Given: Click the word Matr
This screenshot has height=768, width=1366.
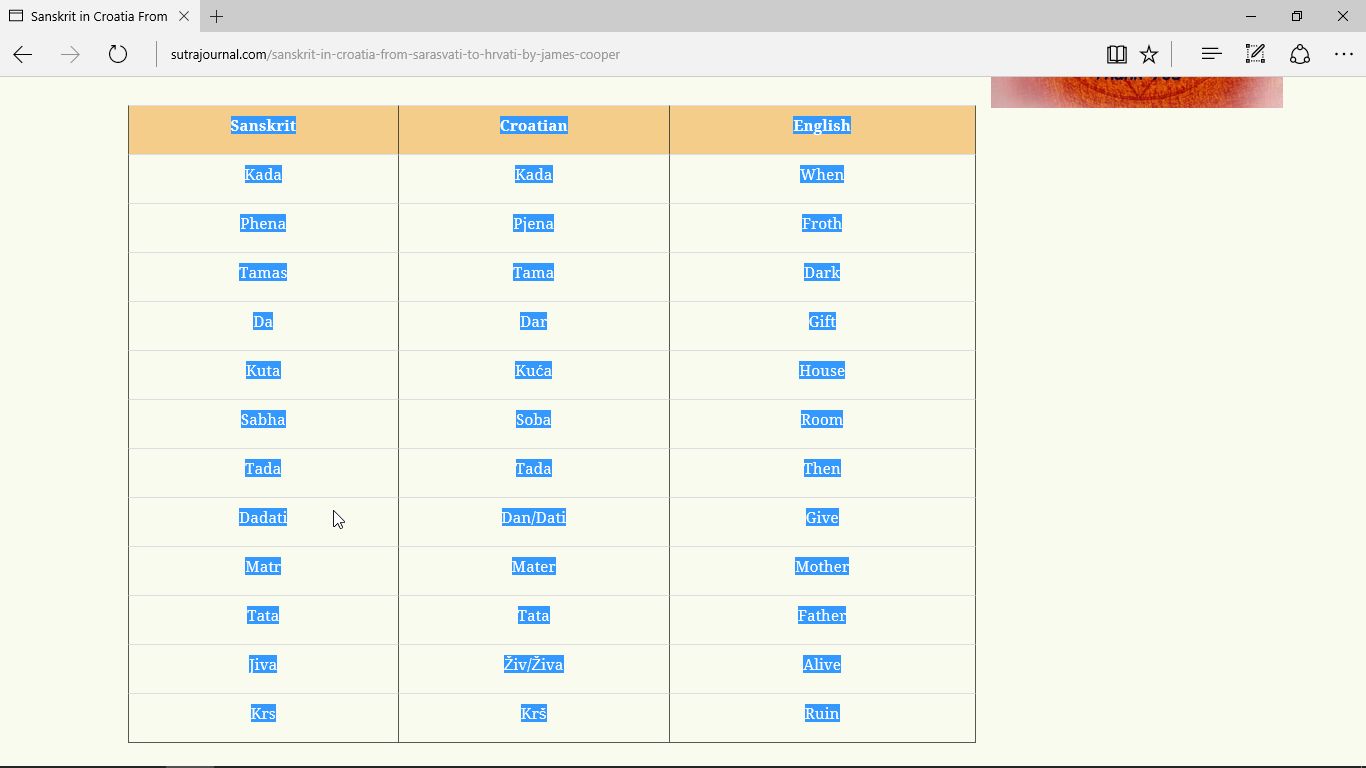Looking at the screenshot, I should pyautogui.click(x=263, y=566).
